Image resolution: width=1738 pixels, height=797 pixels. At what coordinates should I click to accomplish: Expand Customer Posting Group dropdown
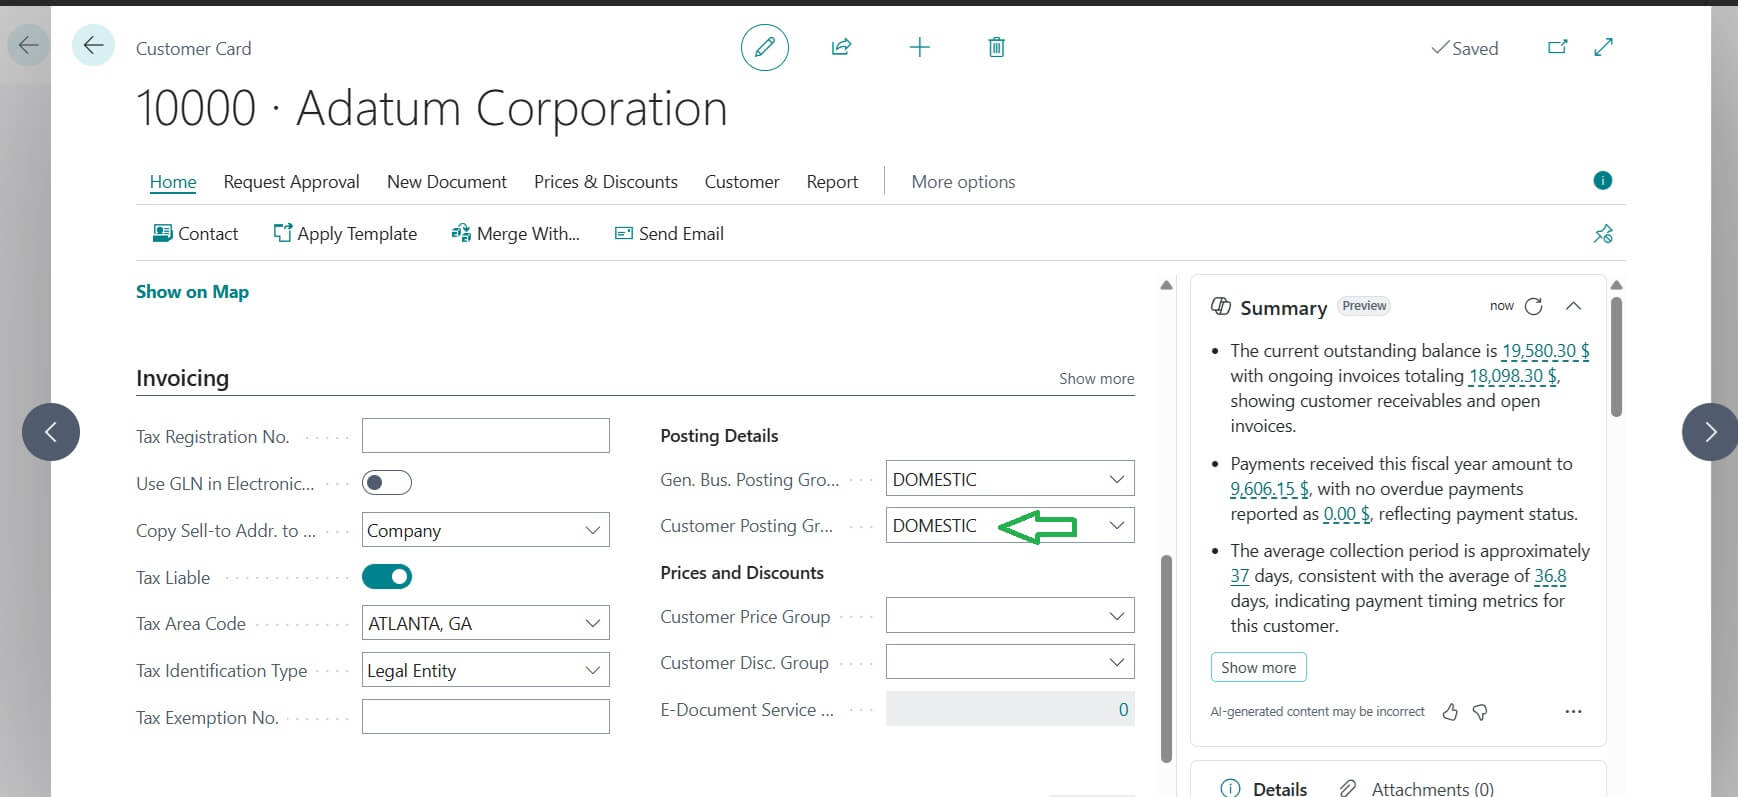pos(1116,525)
